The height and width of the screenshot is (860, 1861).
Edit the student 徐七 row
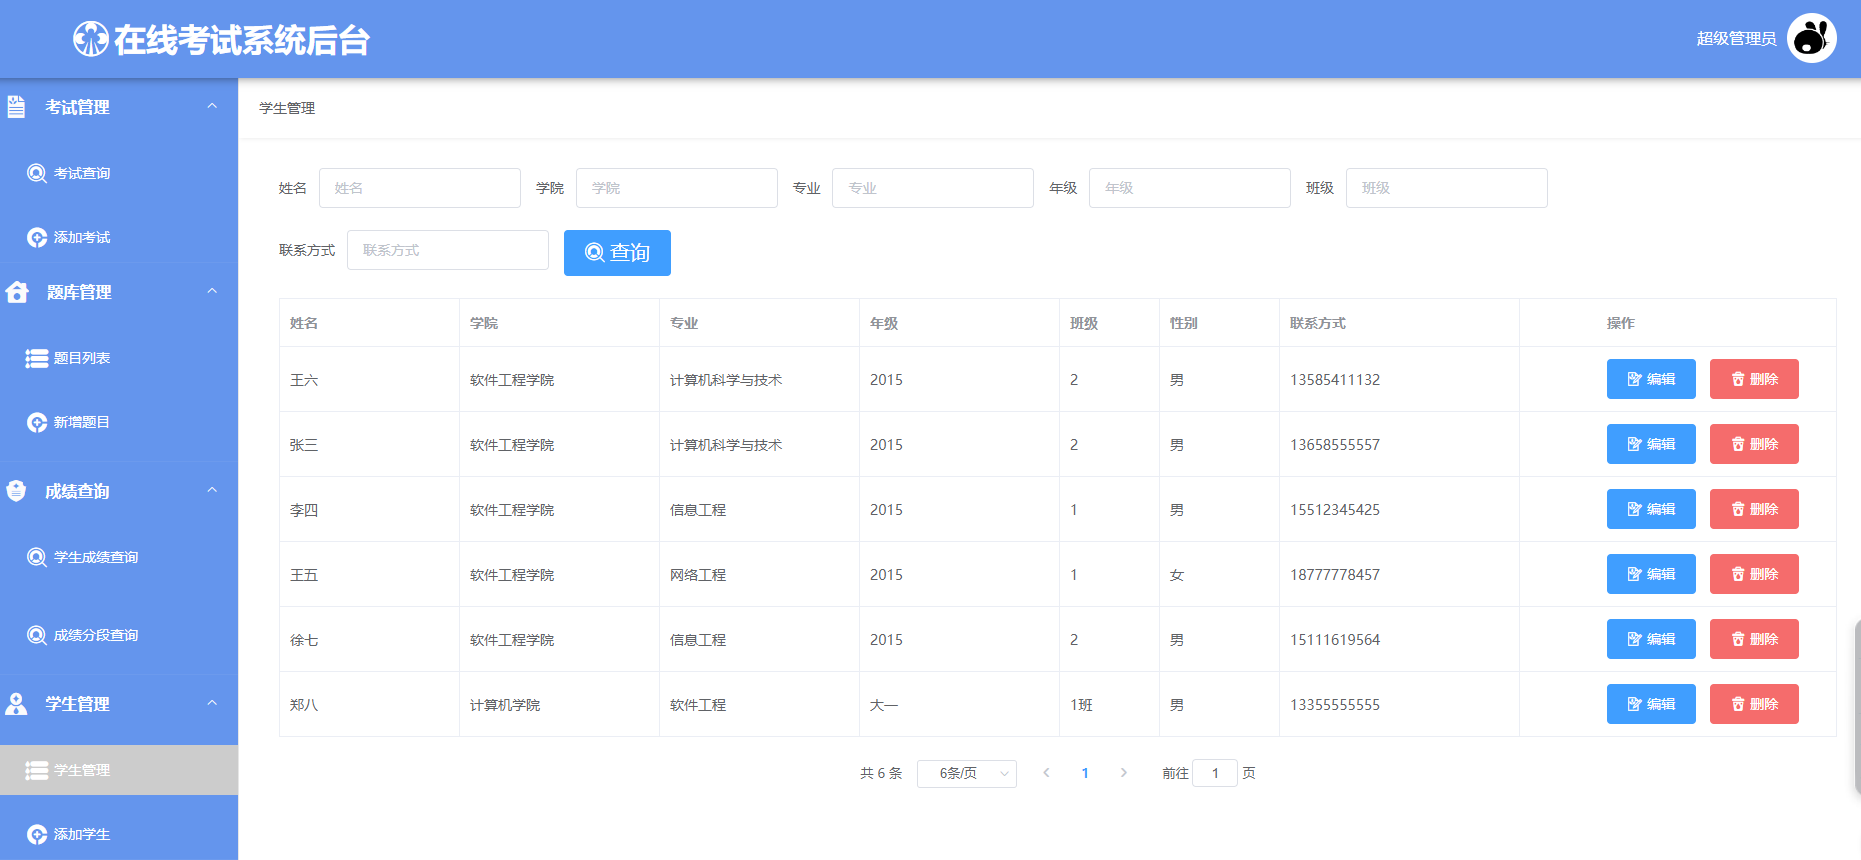[x=1651, y=639]
